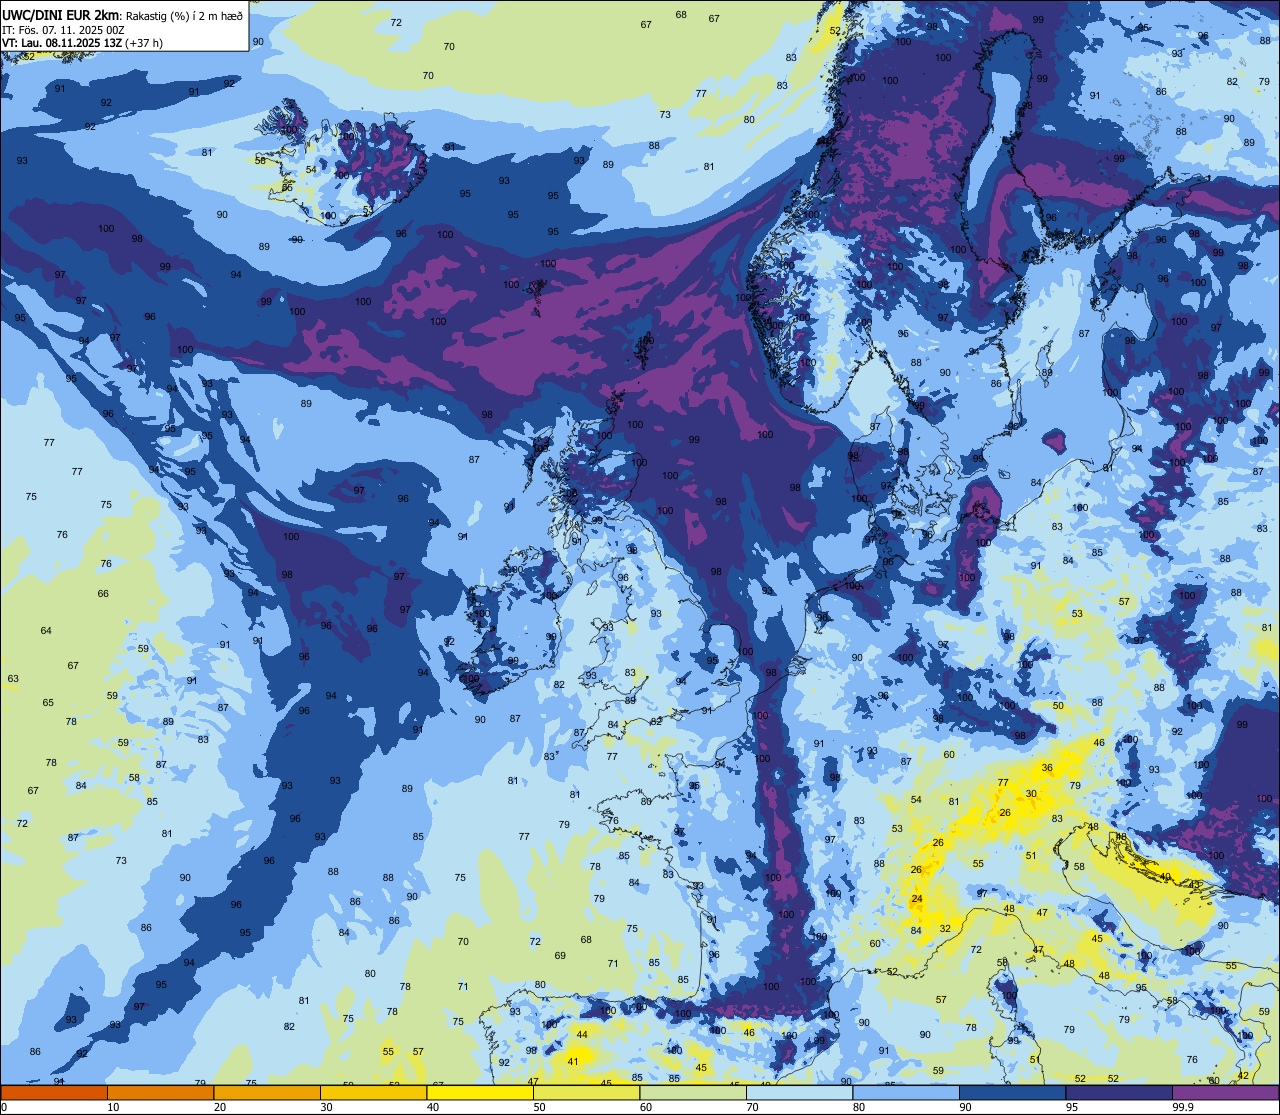Click the light blue 70–80 legend swatch
Screen dimensions: 1280x1115
(x=799, y=1092)
